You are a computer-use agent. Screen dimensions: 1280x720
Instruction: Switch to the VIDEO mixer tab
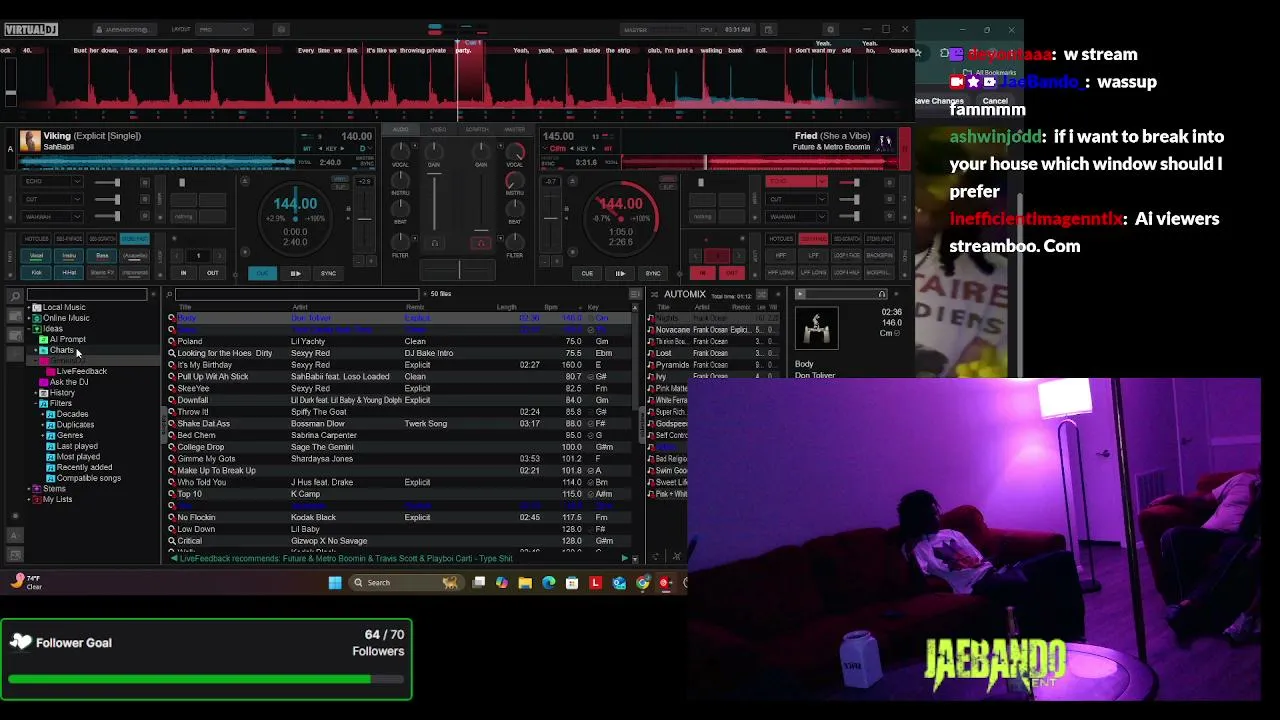click(x=438, y=129)
